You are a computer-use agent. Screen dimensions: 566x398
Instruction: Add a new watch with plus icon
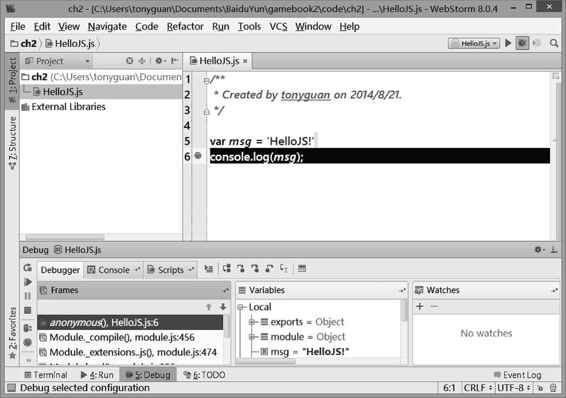[x=419, y=307]
